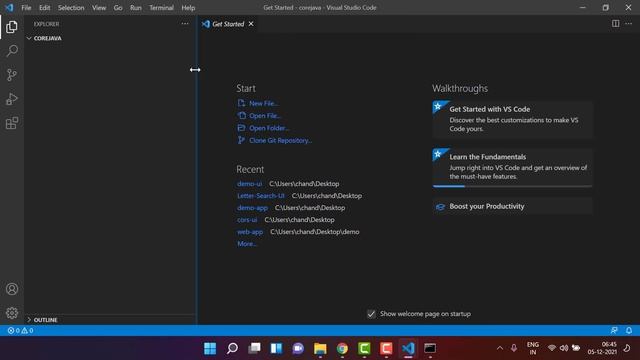Open Boost your Productivity walkthrough
This screenshot has height=360, width=640.
click(512, 206)
